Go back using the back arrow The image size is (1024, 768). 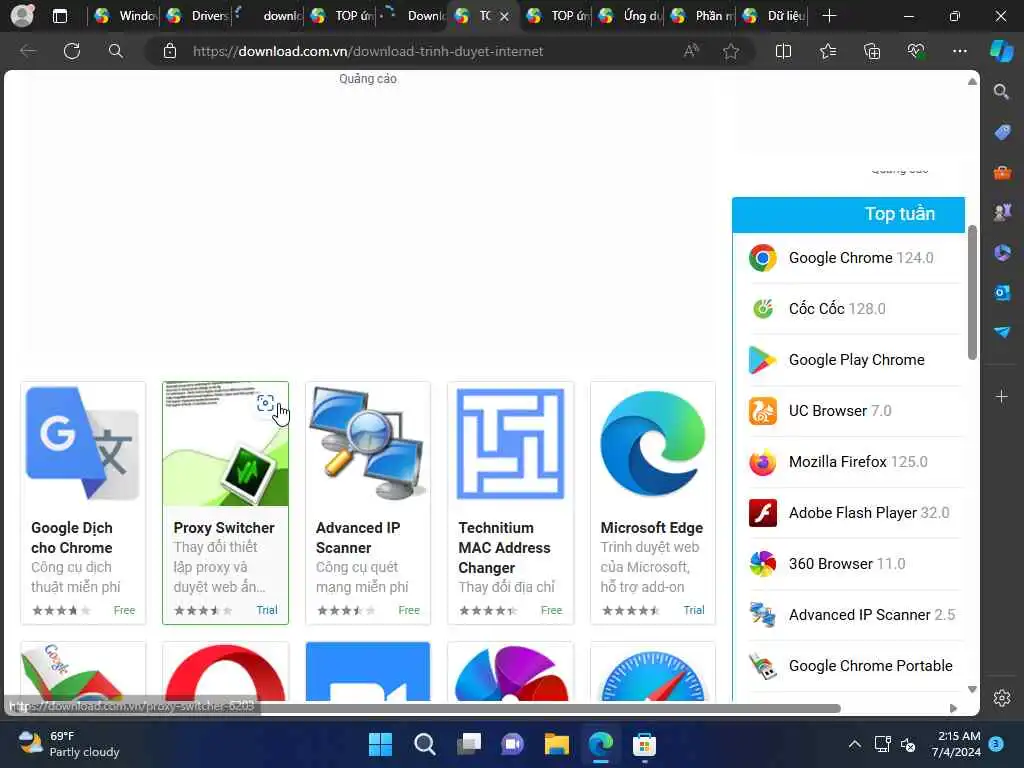tap(28, 51)
